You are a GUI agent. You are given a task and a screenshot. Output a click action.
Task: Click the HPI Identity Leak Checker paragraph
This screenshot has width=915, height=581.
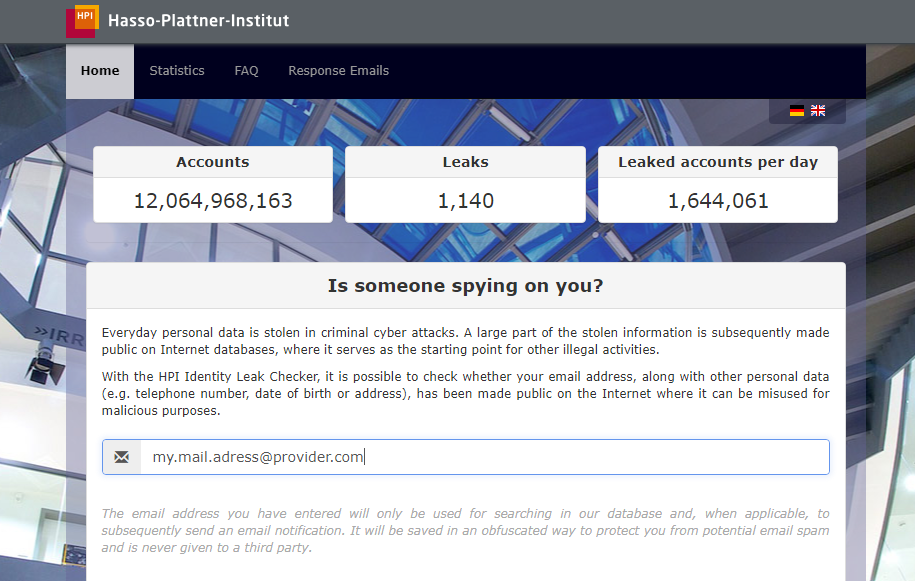click(x=465, y=393)
